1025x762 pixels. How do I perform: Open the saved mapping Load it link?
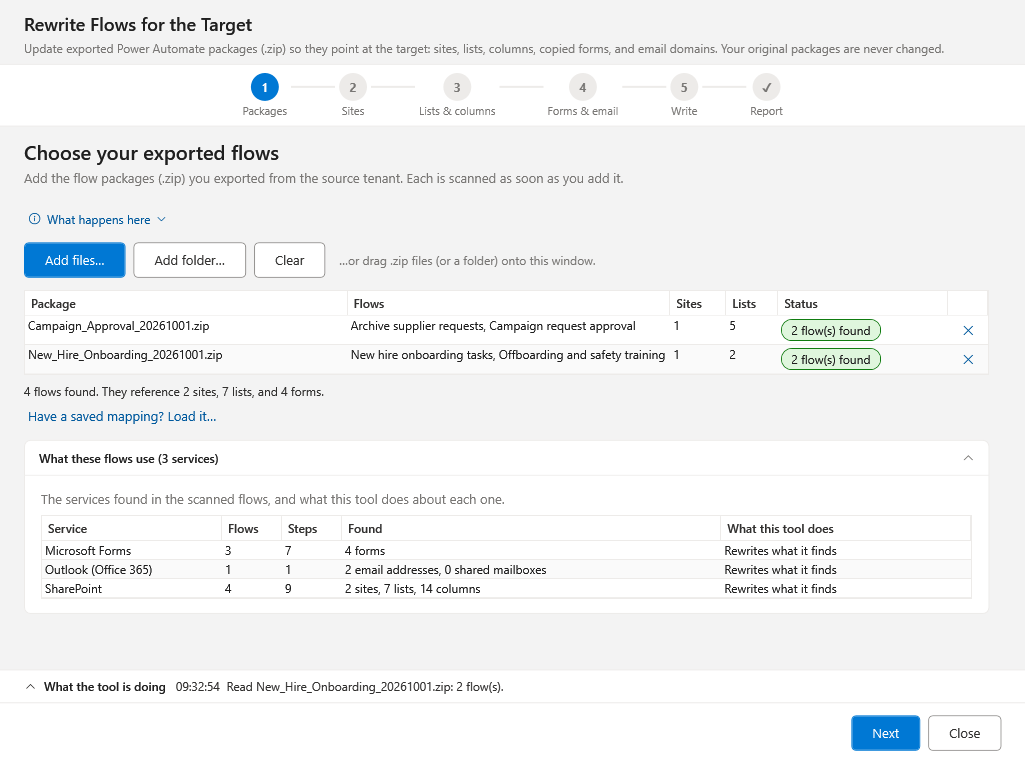tap(122, 416)
